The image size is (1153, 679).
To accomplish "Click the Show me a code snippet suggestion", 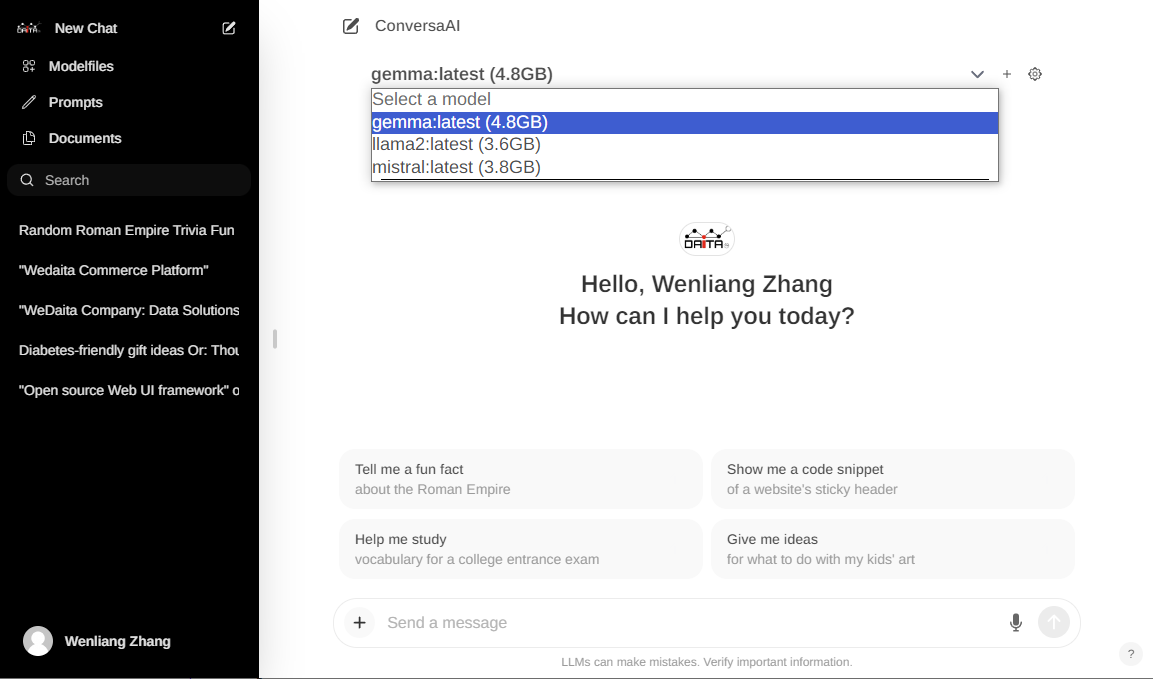I will [x=892, y=478].
